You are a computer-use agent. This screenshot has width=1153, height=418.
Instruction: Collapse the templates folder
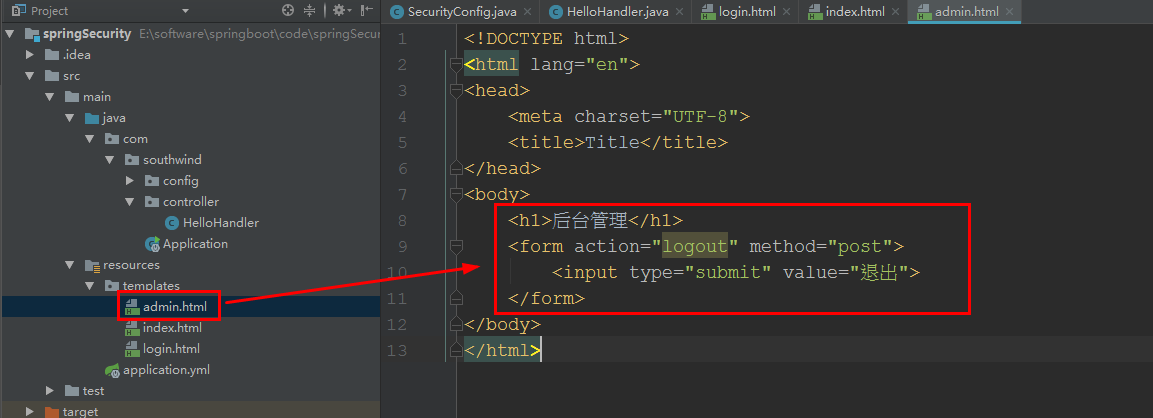pos(89,286)
